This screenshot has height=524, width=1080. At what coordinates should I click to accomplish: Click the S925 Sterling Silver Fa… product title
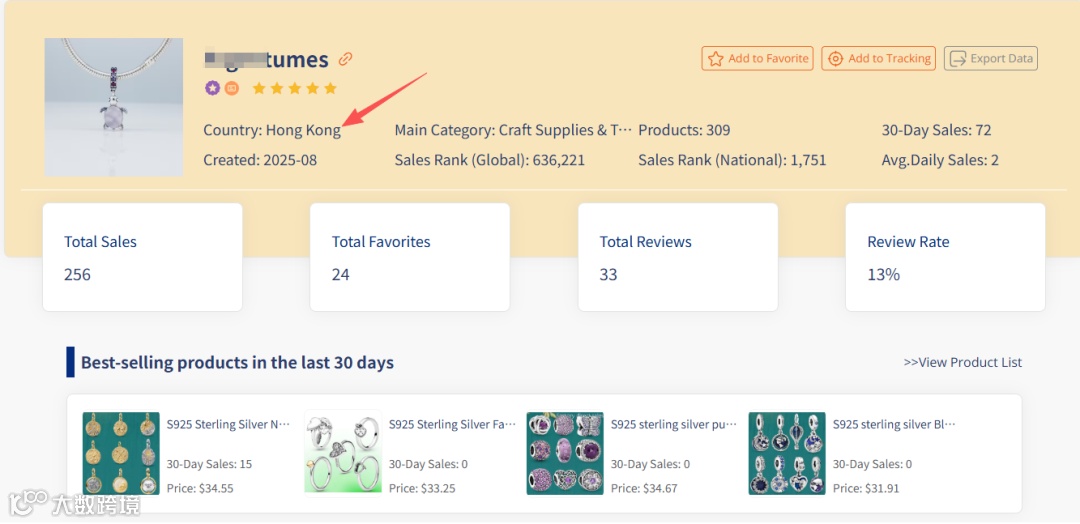(452, 424)
